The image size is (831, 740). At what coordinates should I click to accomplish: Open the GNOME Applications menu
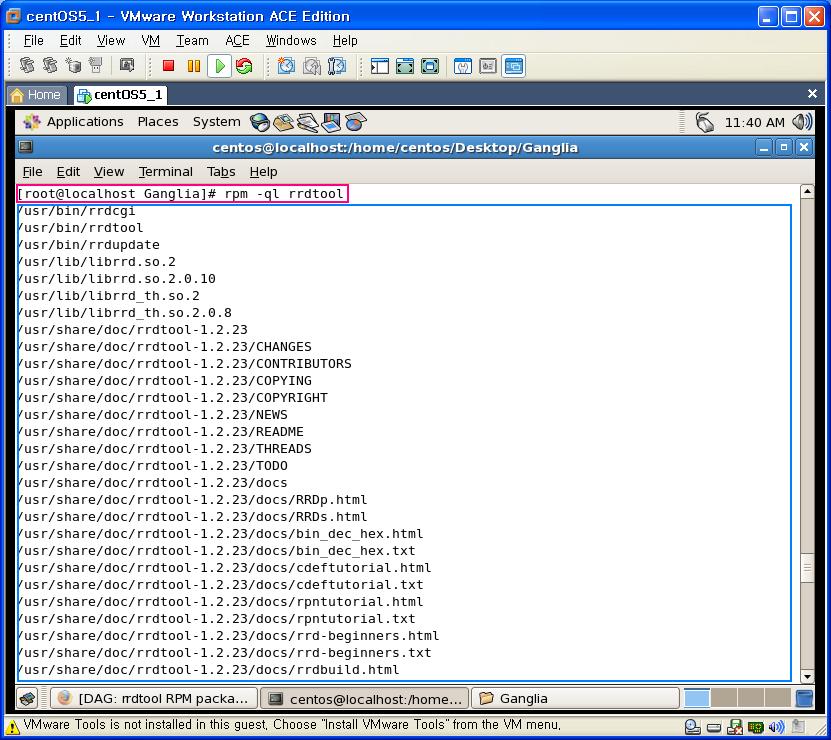click(74, 122)
